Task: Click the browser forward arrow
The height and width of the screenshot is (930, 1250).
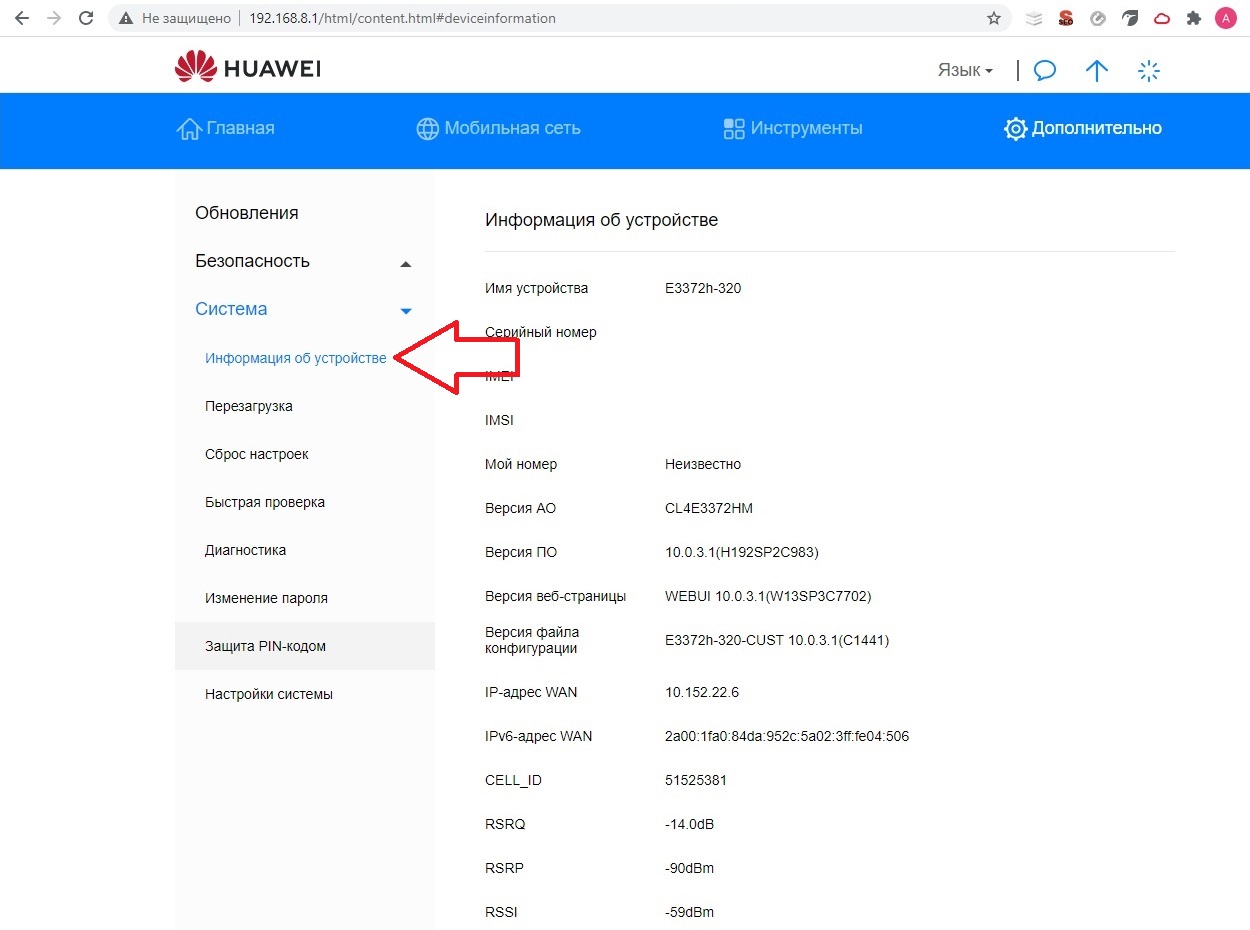Action: coord(54,18)
